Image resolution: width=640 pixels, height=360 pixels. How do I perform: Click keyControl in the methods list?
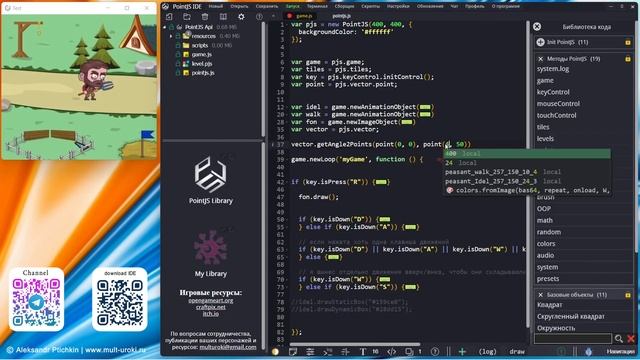click(x=553, y=92)
